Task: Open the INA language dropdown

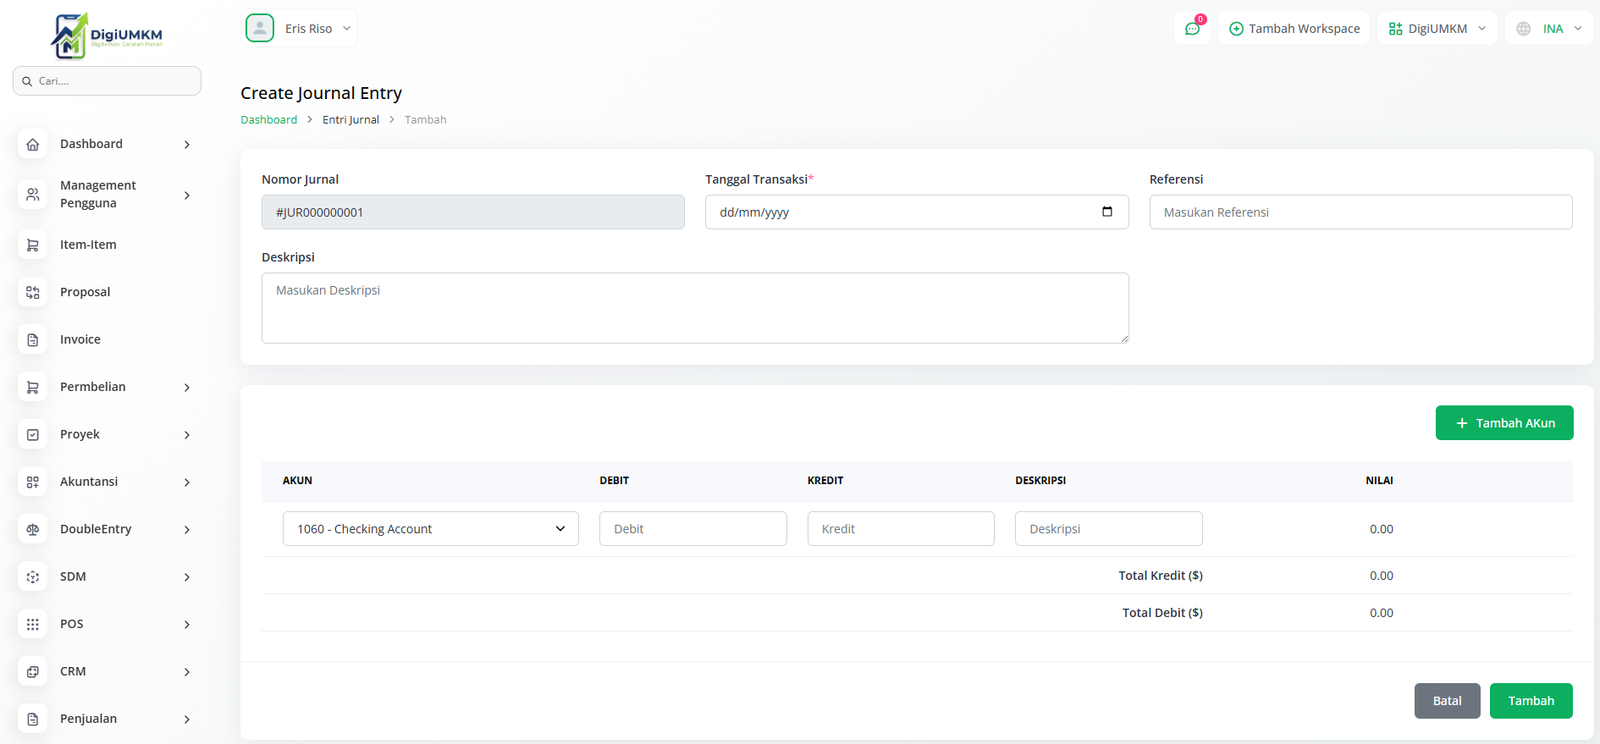Action: click(x=1549, y=29)
